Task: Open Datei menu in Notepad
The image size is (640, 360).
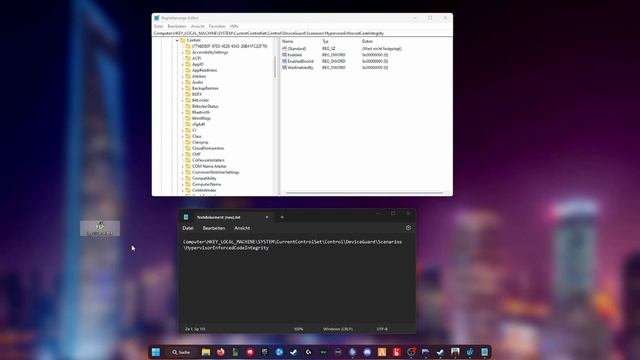Action: [x=188, y=228]
